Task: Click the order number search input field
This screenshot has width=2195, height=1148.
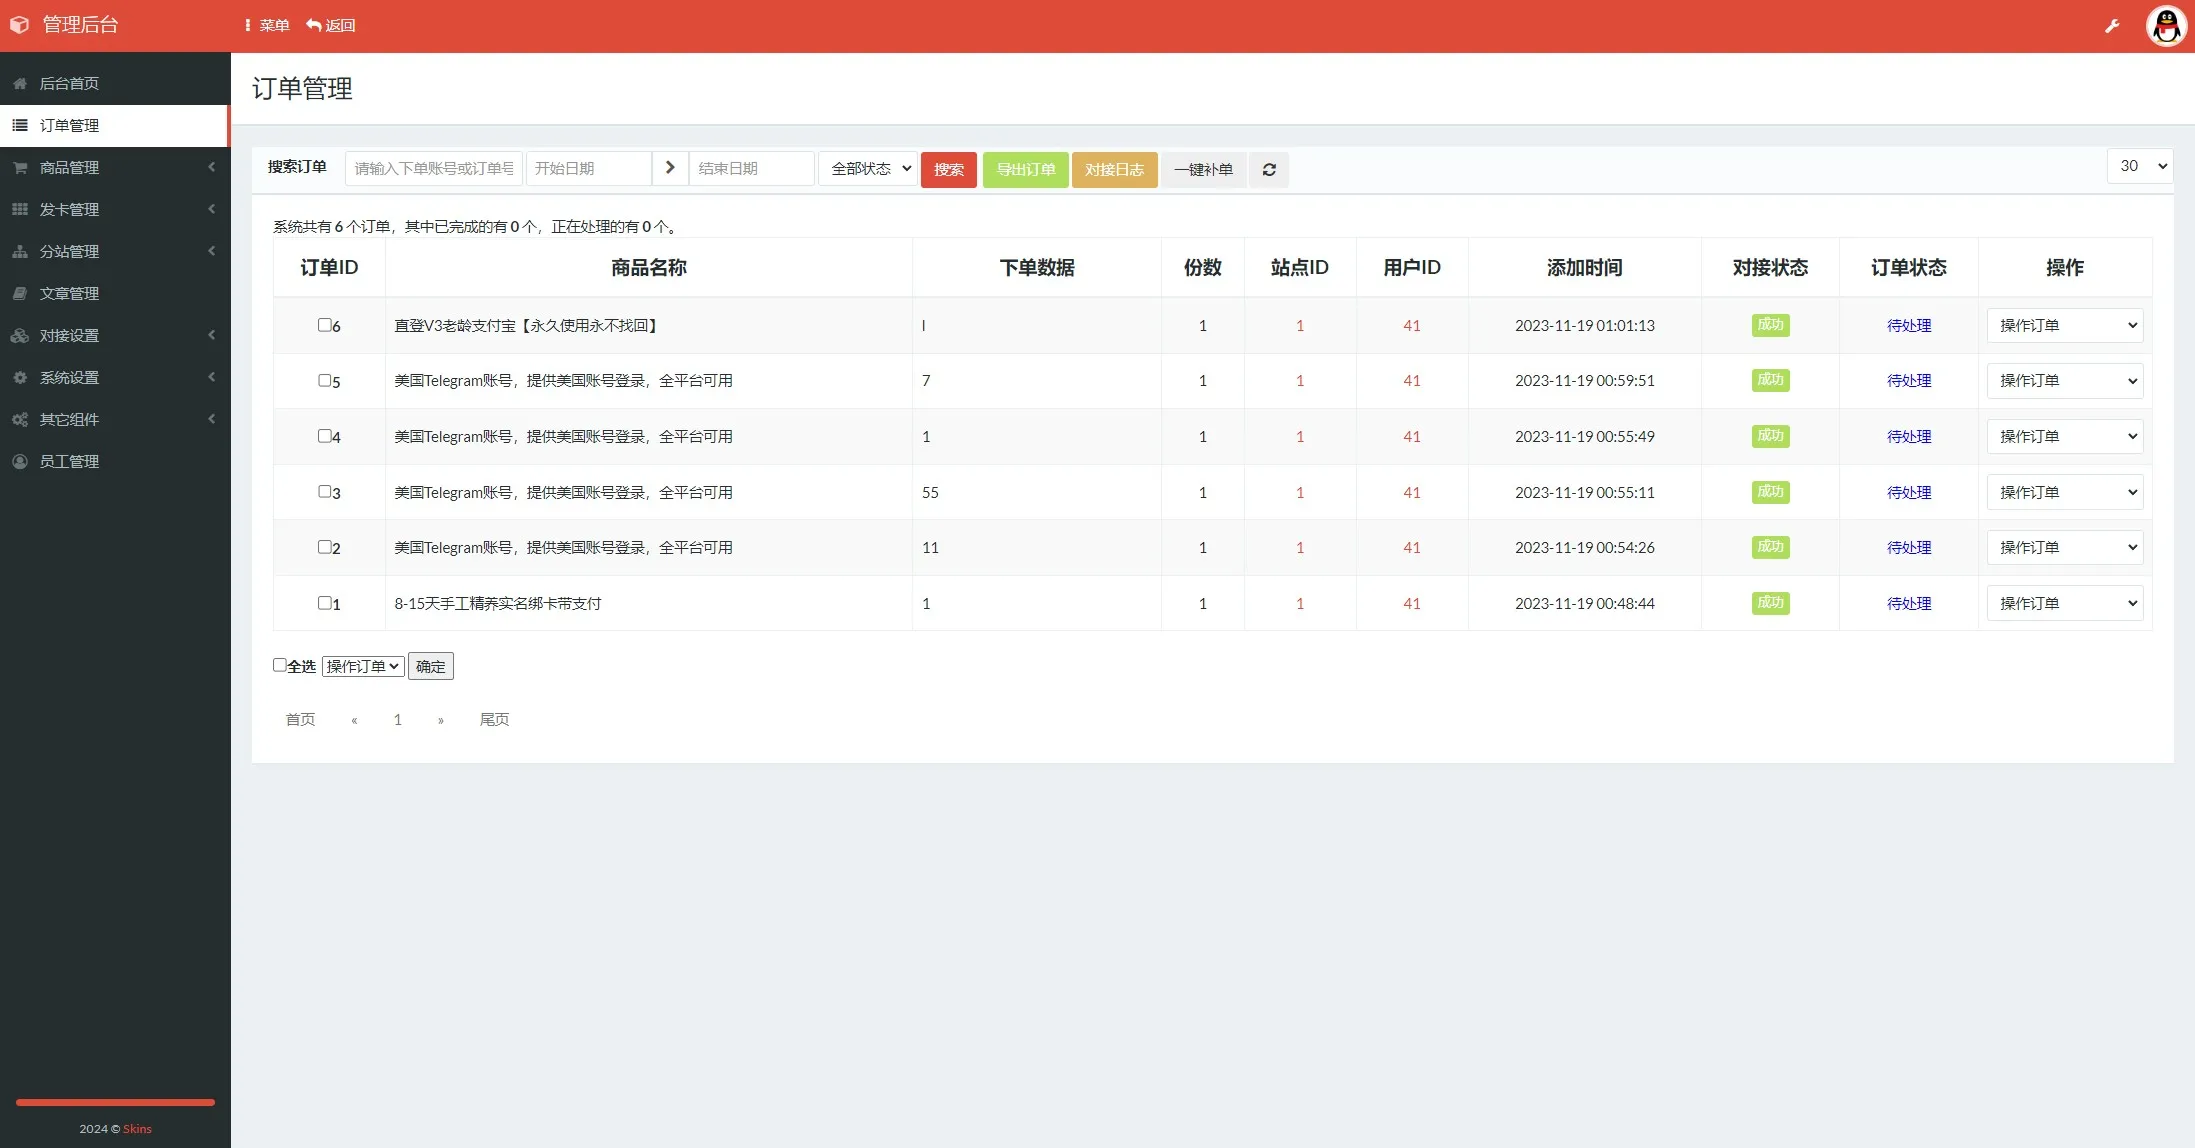Action: coord(433,168)
